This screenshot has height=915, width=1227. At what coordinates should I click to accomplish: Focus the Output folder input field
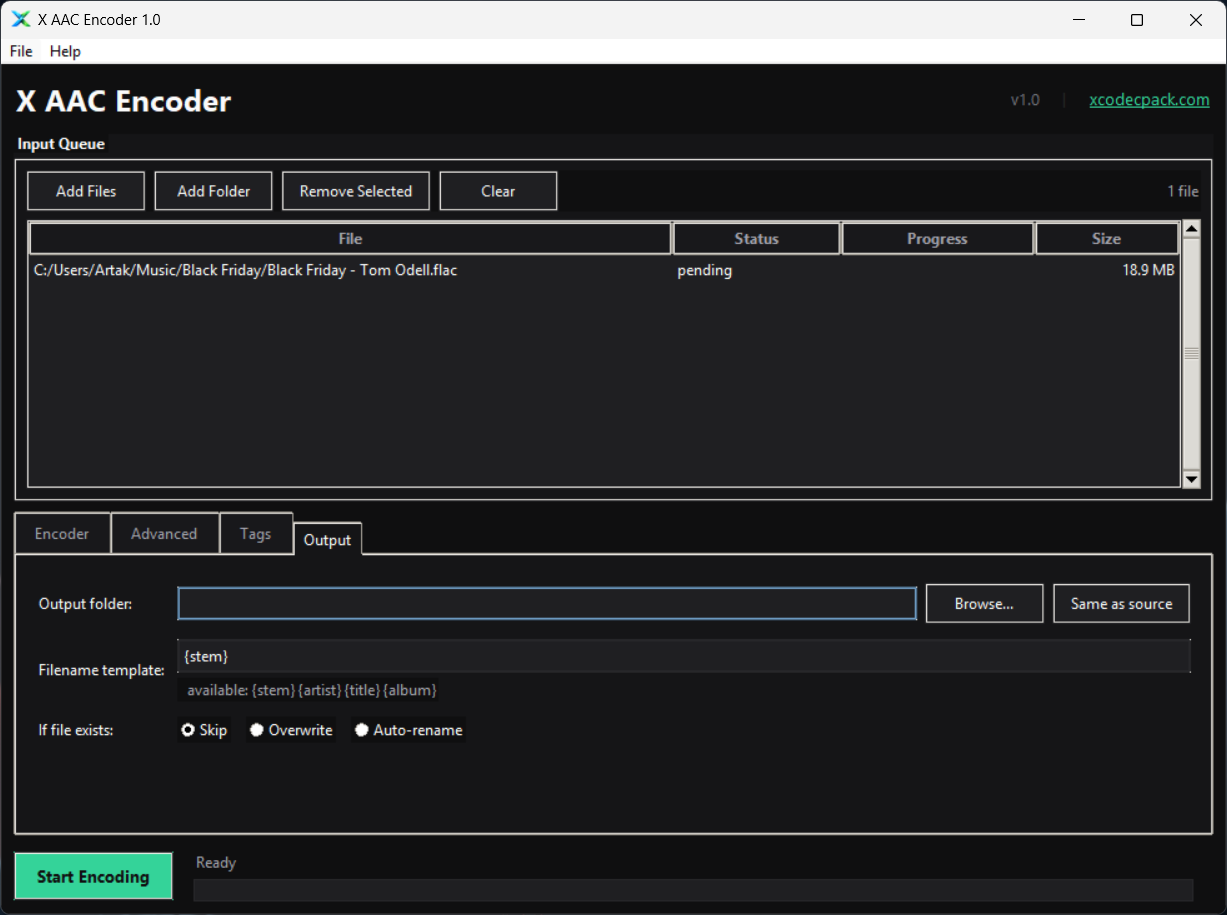click(x=547, y=603)
